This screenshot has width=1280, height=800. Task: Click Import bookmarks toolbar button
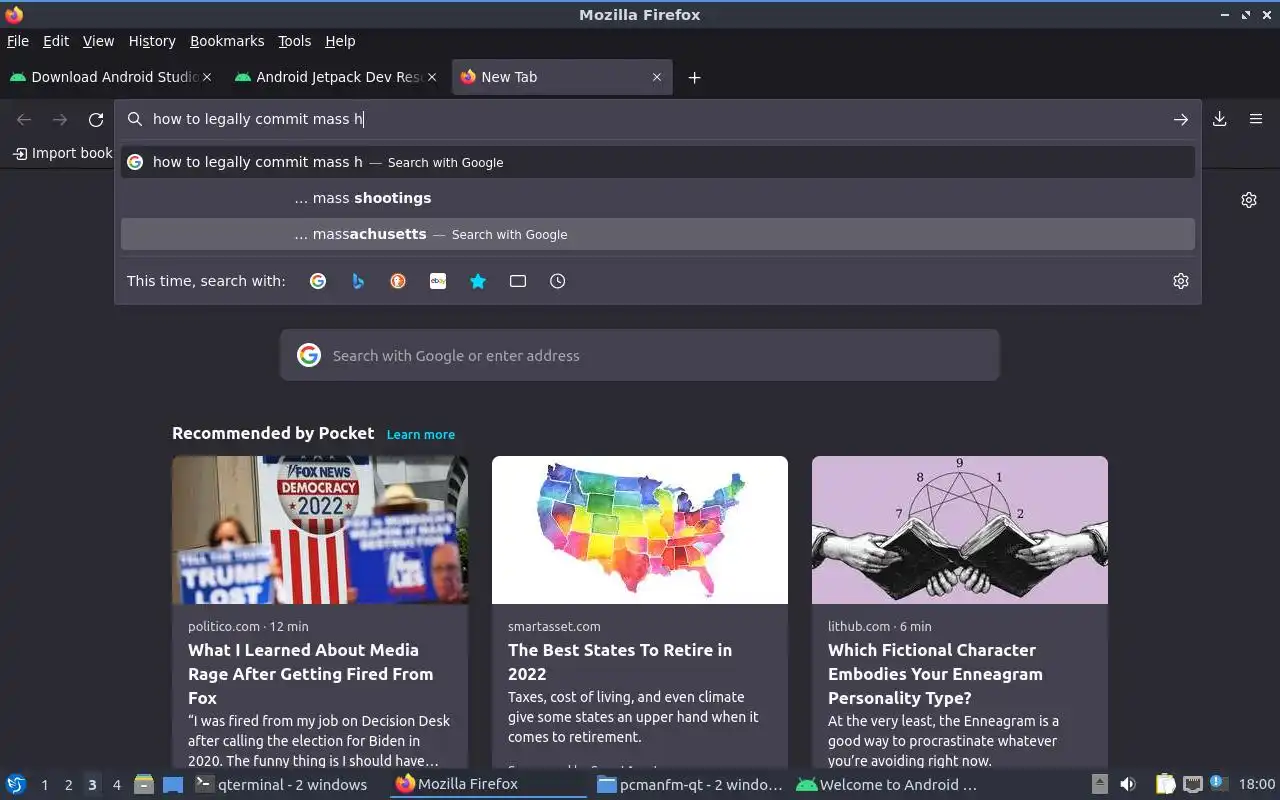(x=62, y=153)
